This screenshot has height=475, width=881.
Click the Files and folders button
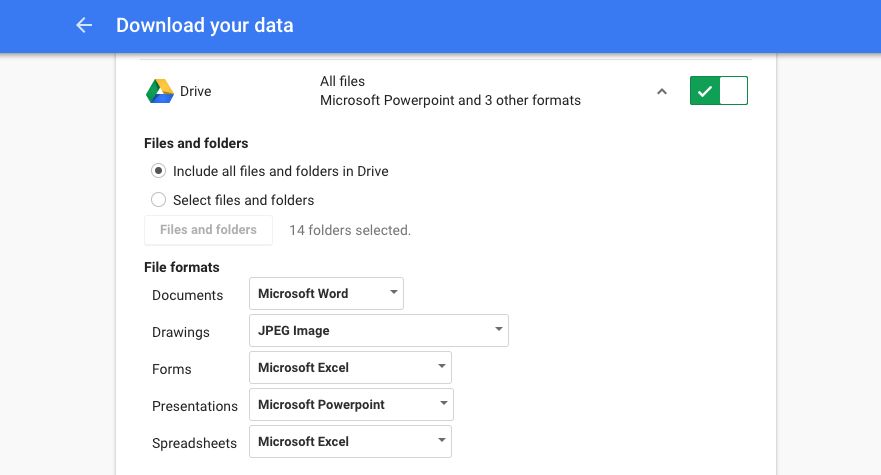pyautogui.click(x=208, y=230)
